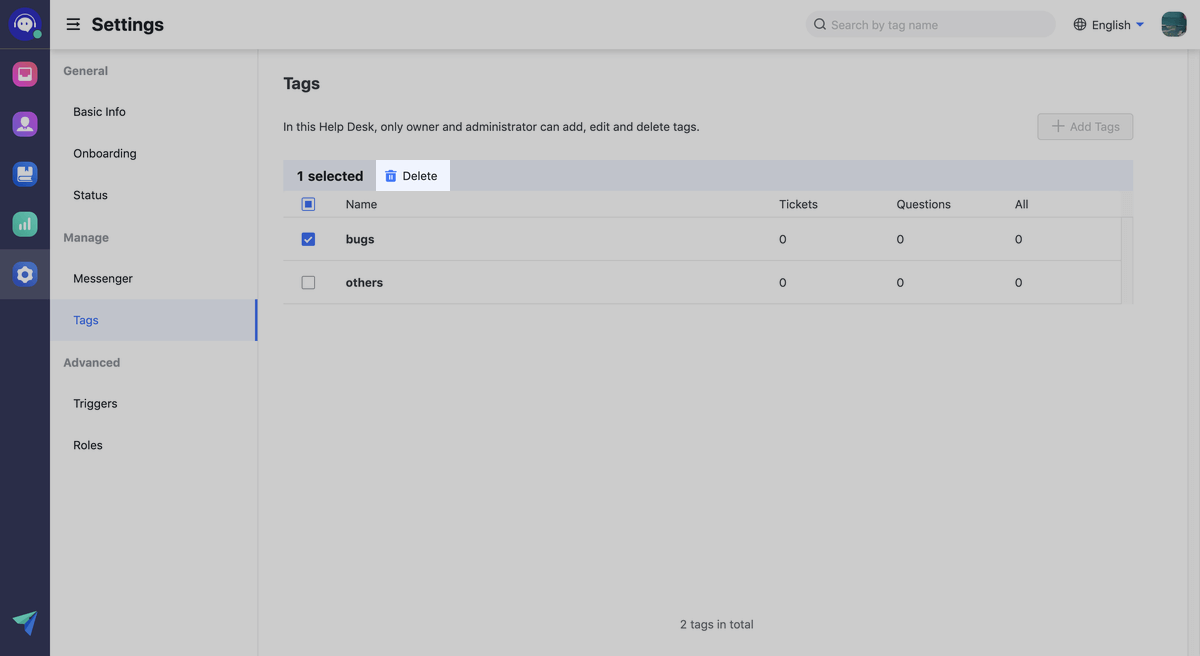
Task: Open the Basic Info settings page
Action: tap(100, 112)
